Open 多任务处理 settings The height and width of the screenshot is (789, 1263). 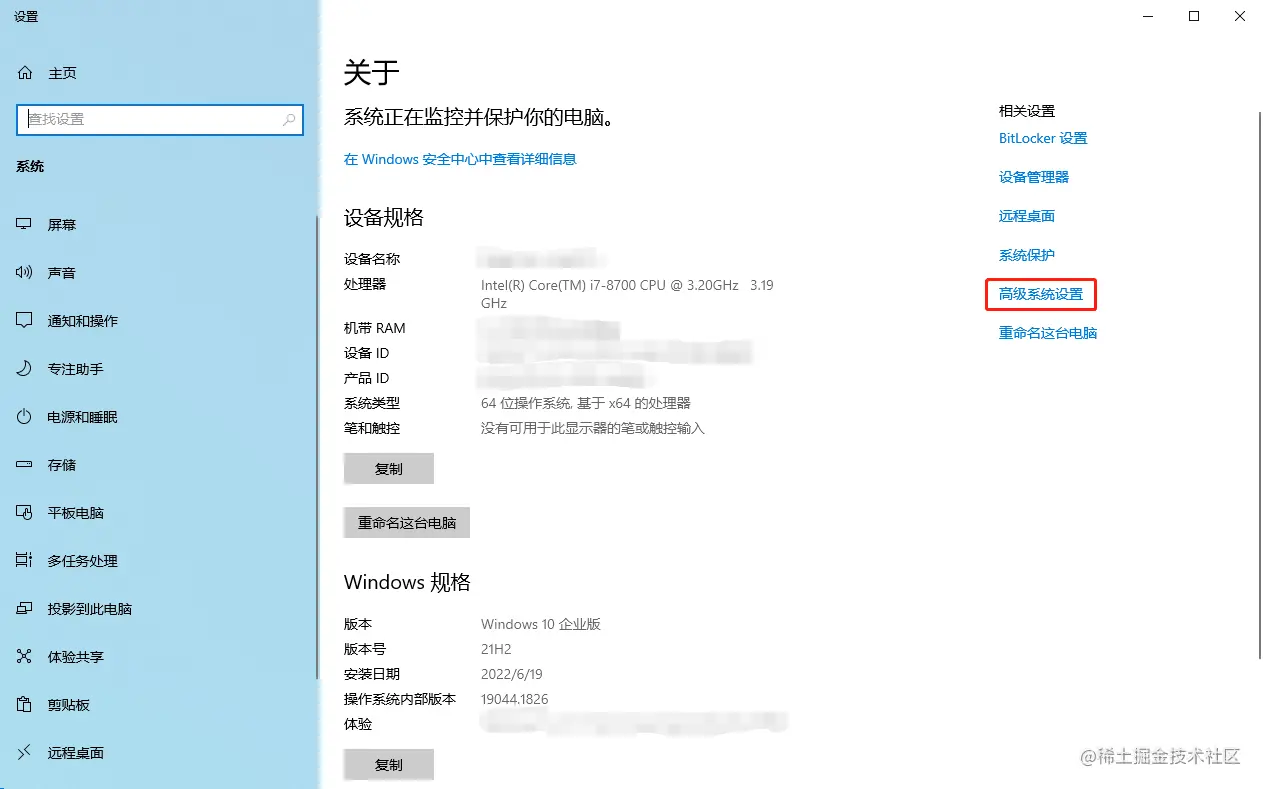pos(158,561)
